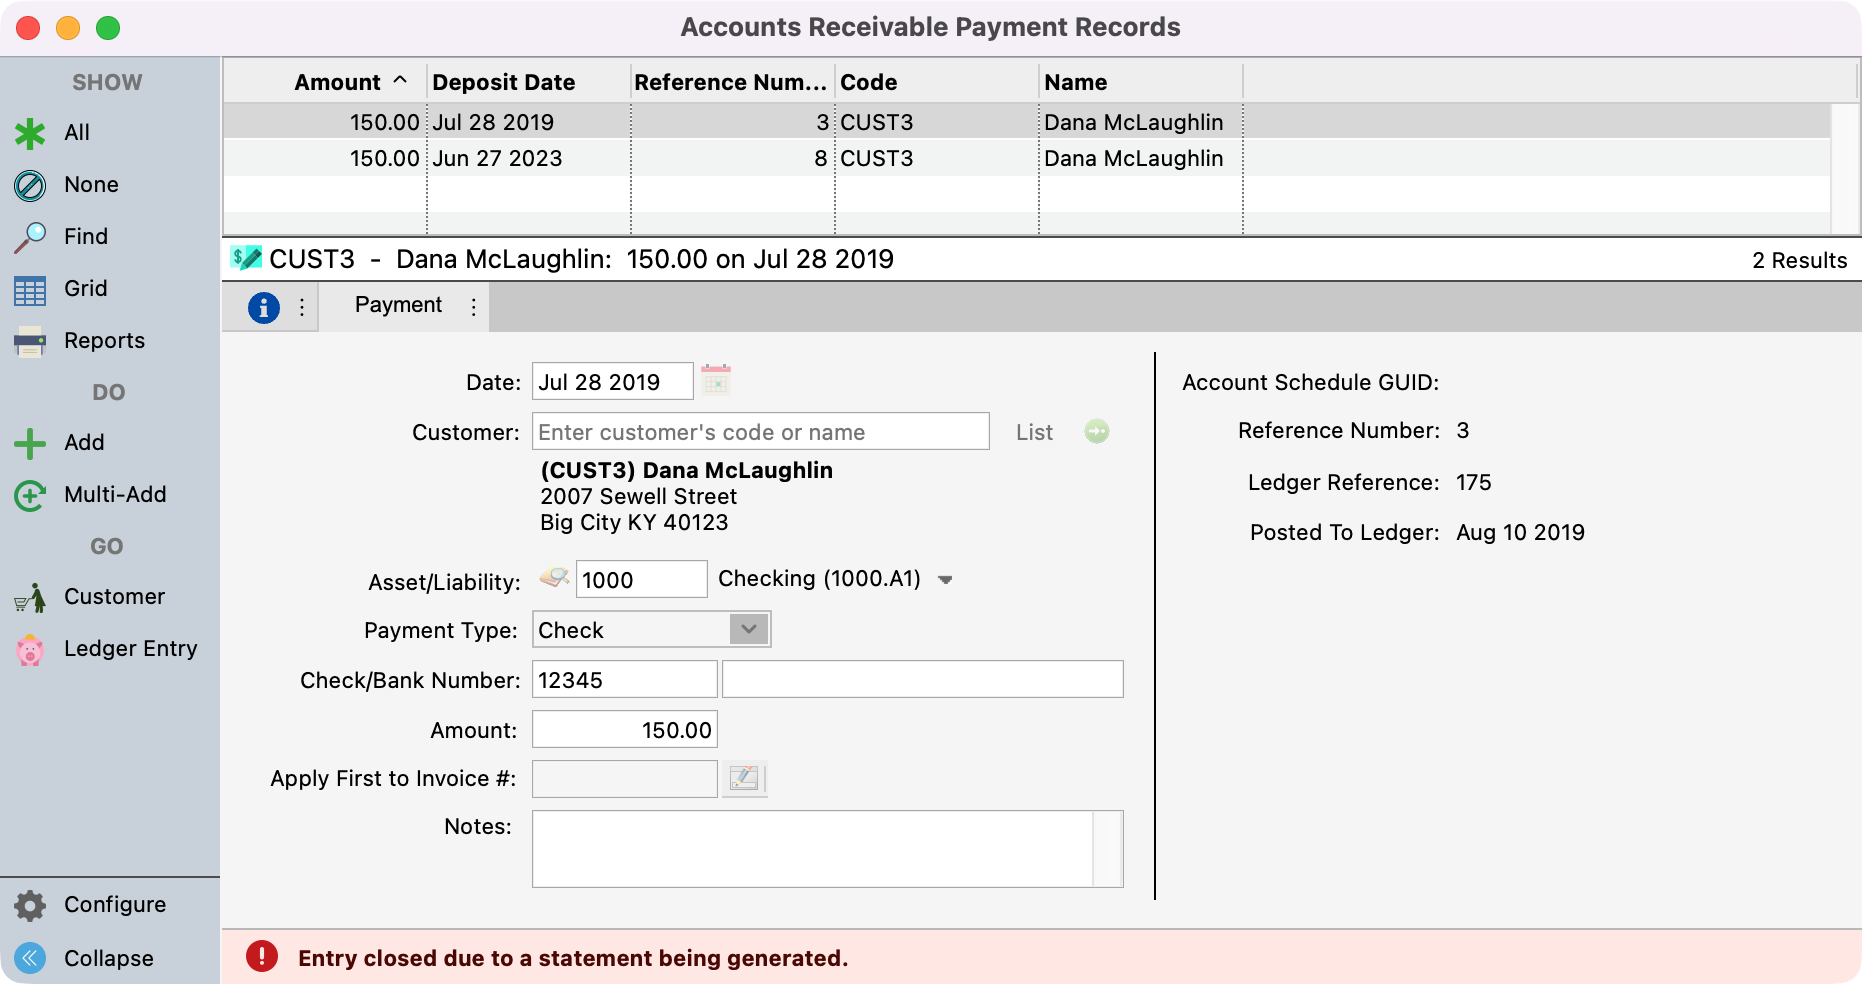The width and height of the screenshot is (1862, 984).
Task: Sort by the Code column header
Action: coord(938,82)
